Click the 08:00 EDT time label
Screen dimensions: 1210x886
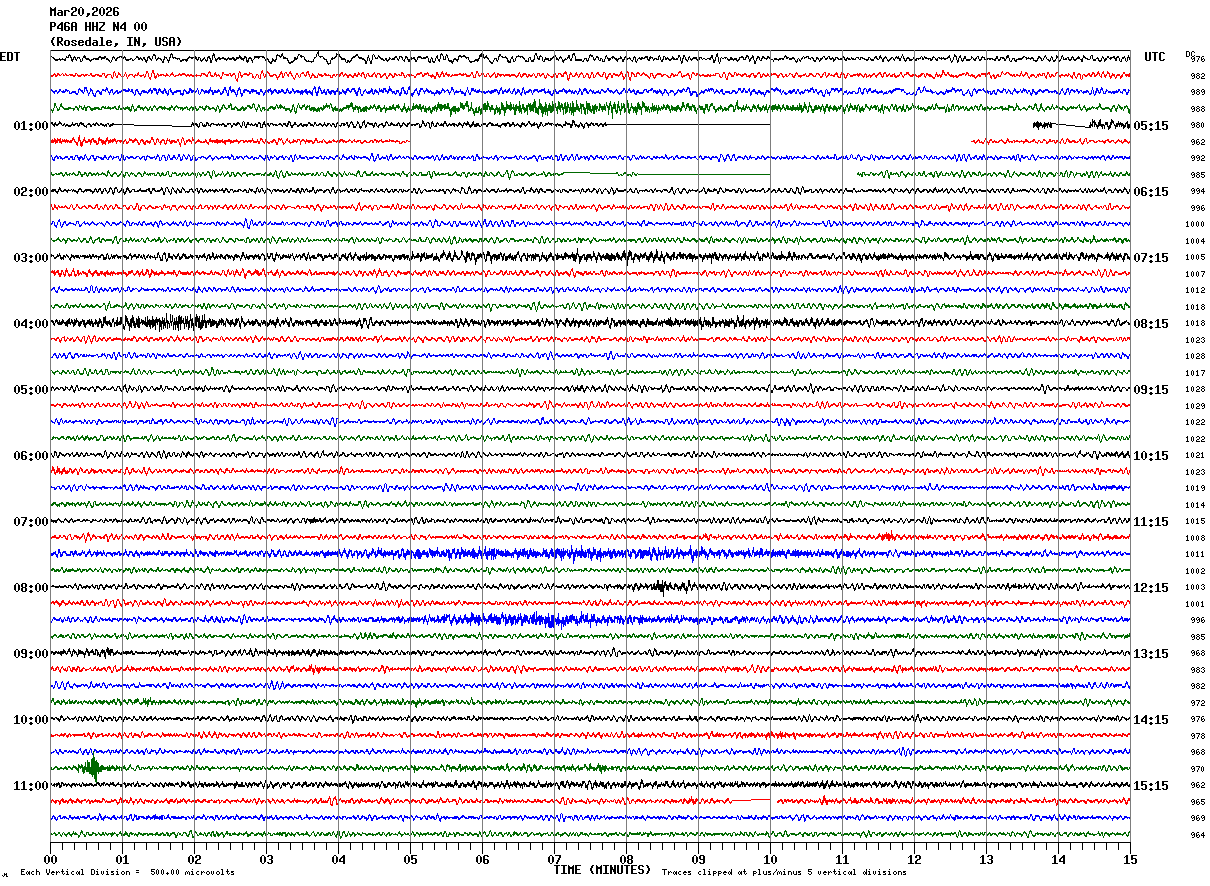(31, 588)
